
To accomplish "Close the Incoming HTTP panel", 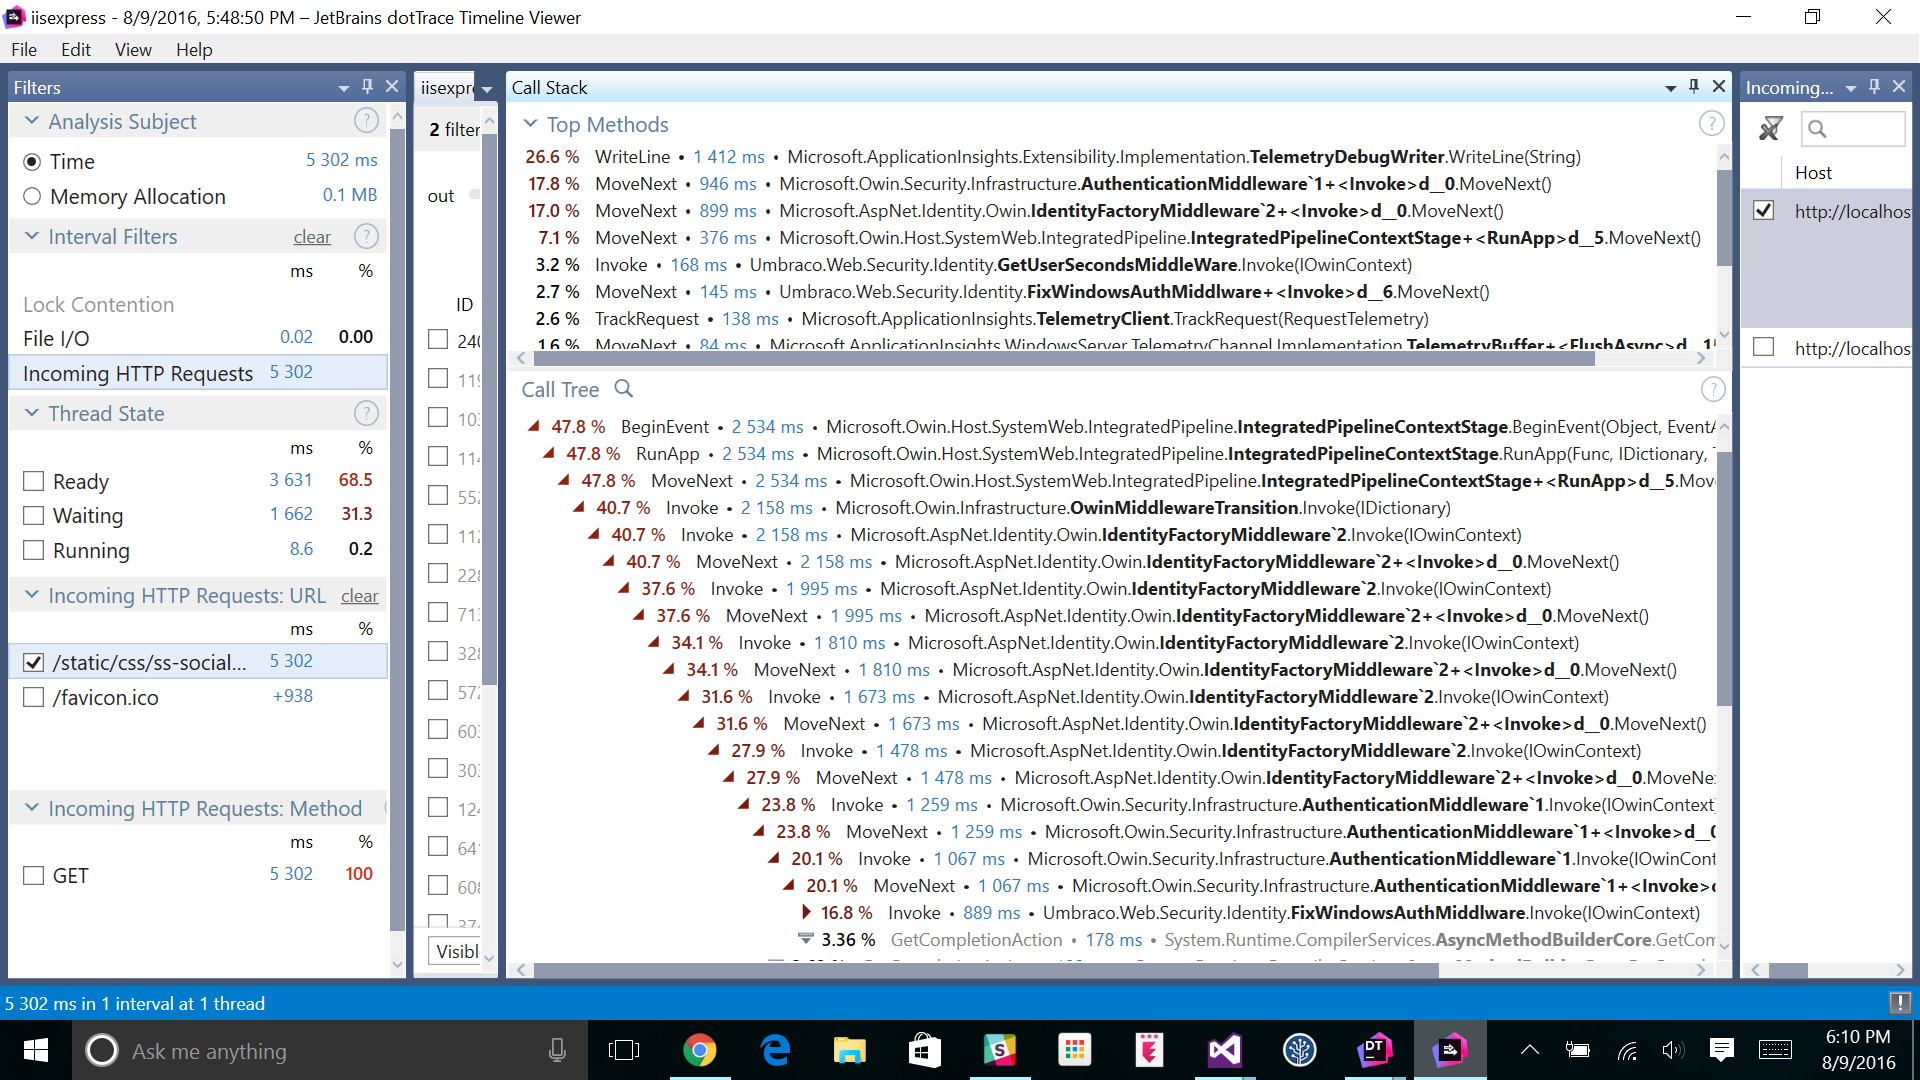I will (1899, 87).
